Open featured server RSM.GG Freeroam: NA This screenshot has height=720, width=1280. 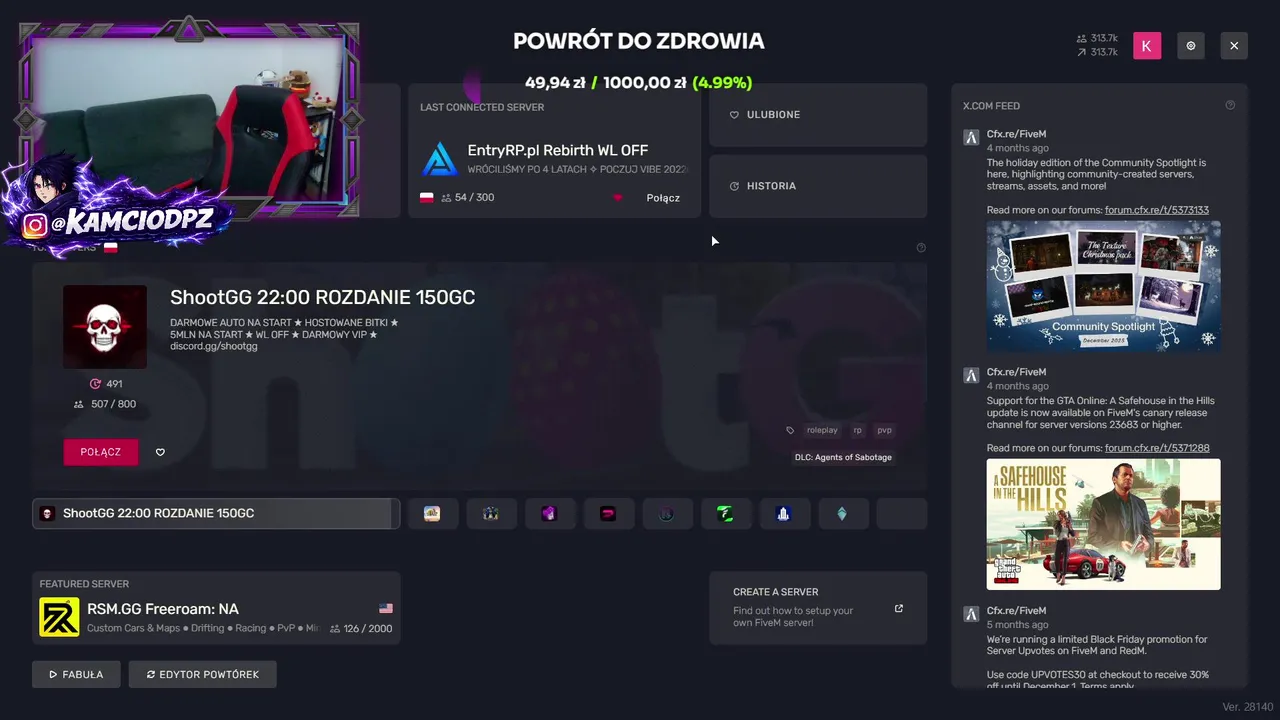pyautogui.click(x=216, y=608)
